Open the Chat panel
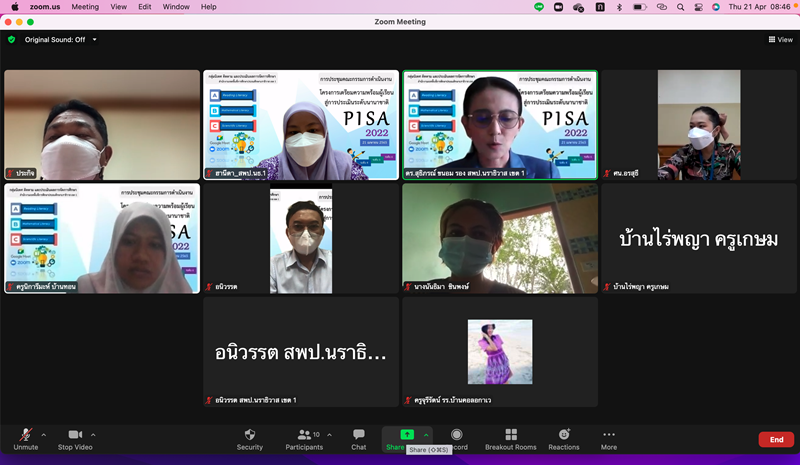The image size is (800, 465). [x=358, y=438]
